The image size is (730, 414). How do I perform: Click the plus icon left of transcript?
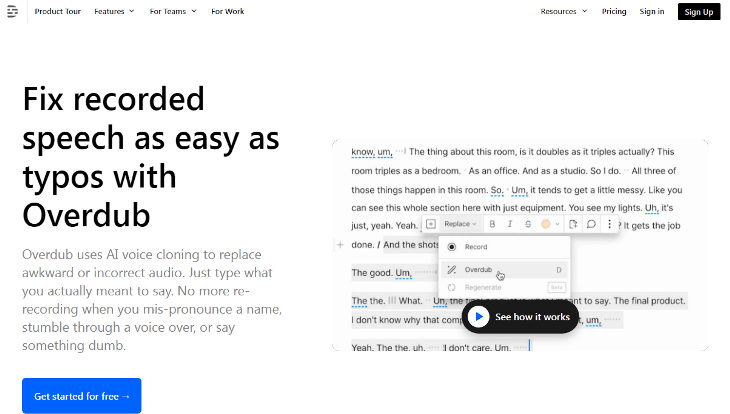click(x=340, y=244)
